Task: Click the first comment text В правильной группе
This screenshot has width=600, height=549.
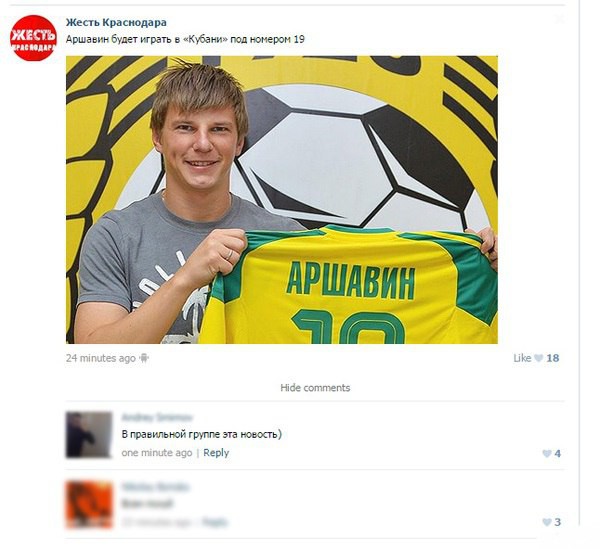Action: (x=201, y=435)
